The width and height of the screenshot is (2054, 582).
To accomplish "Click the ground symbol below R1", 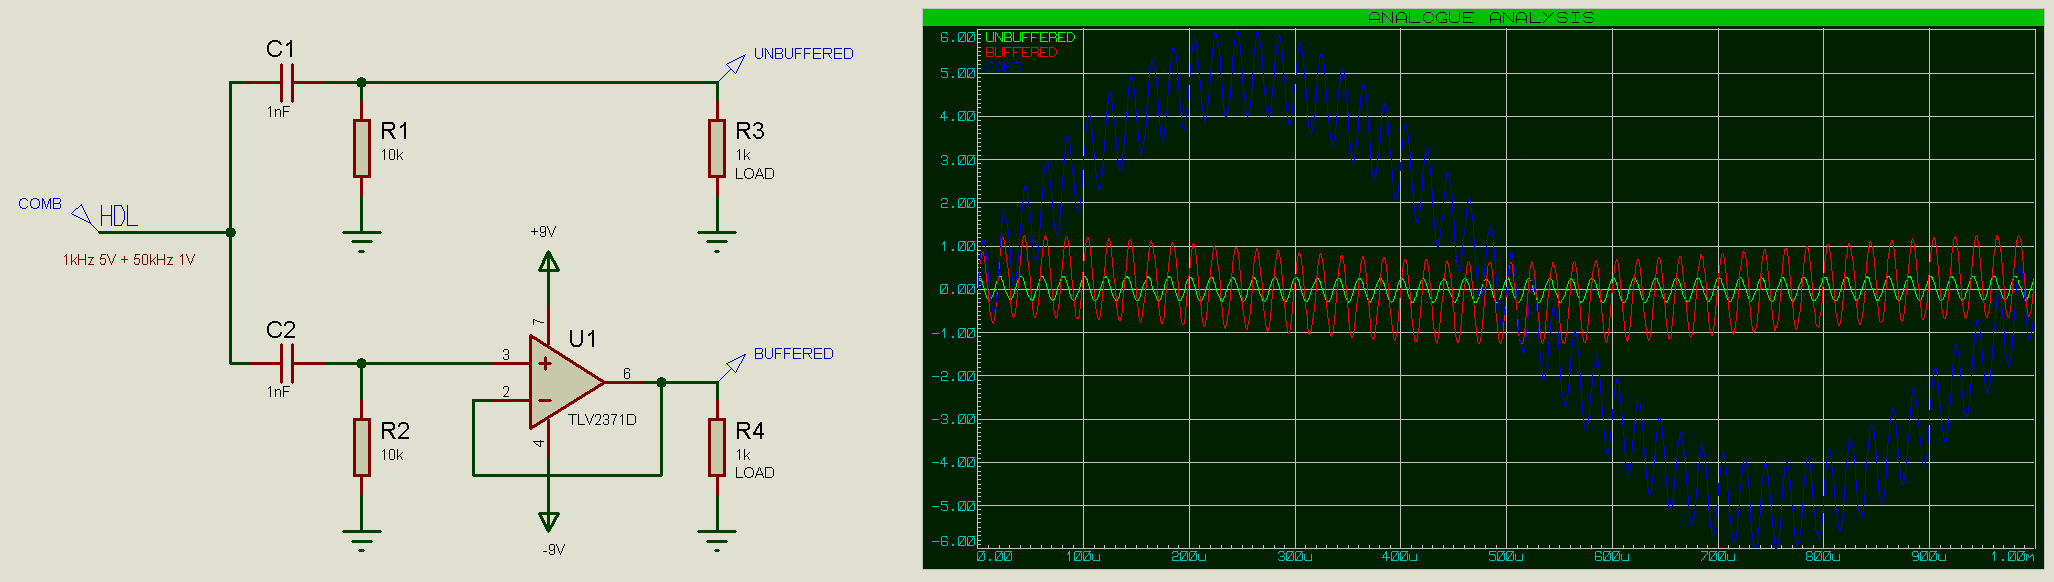I will tap(361, 240).
